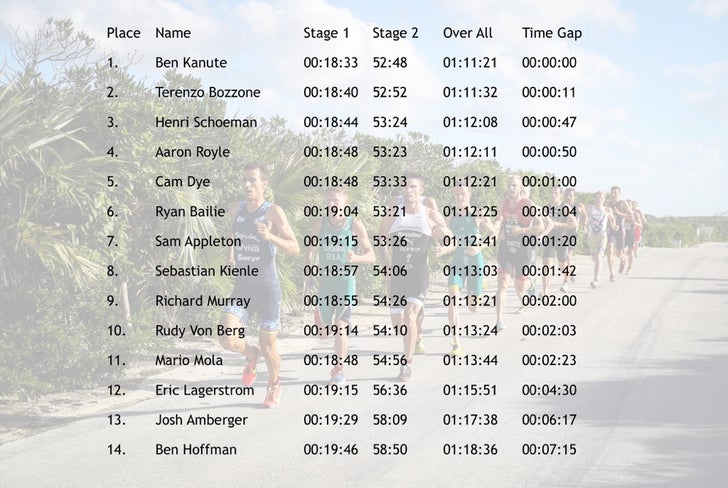The width and height of the screenshot is (728, 488).
Task: Select Henri Schoeman in the results
Action: click(206, 122)
